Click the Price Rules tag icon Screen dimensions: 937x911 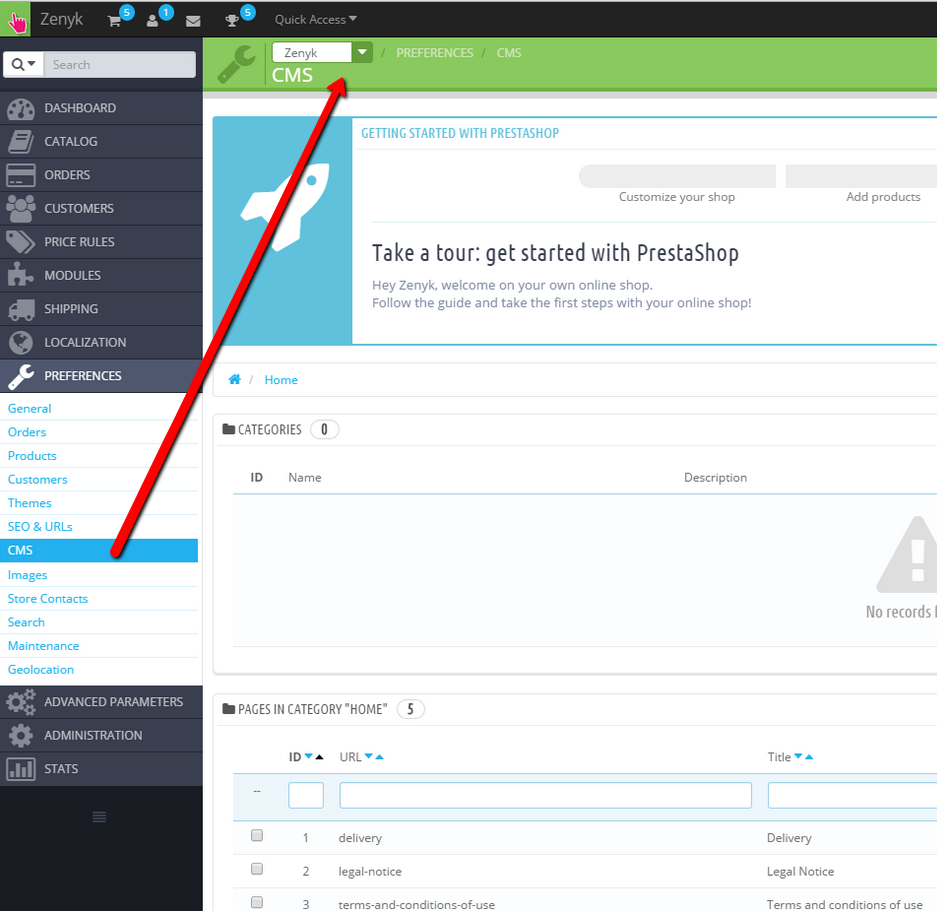tap(20, 242)
